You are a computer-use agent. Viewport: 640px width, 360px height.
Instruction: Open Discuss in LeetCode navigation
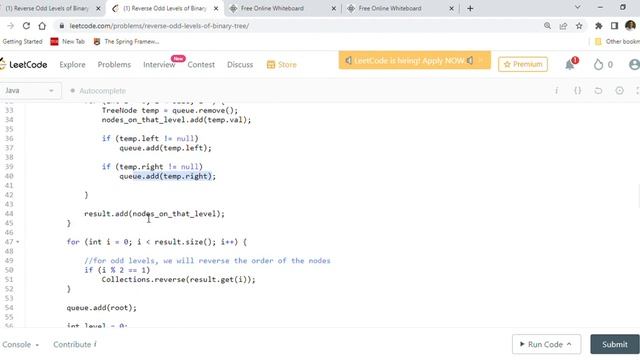point(240,64)
